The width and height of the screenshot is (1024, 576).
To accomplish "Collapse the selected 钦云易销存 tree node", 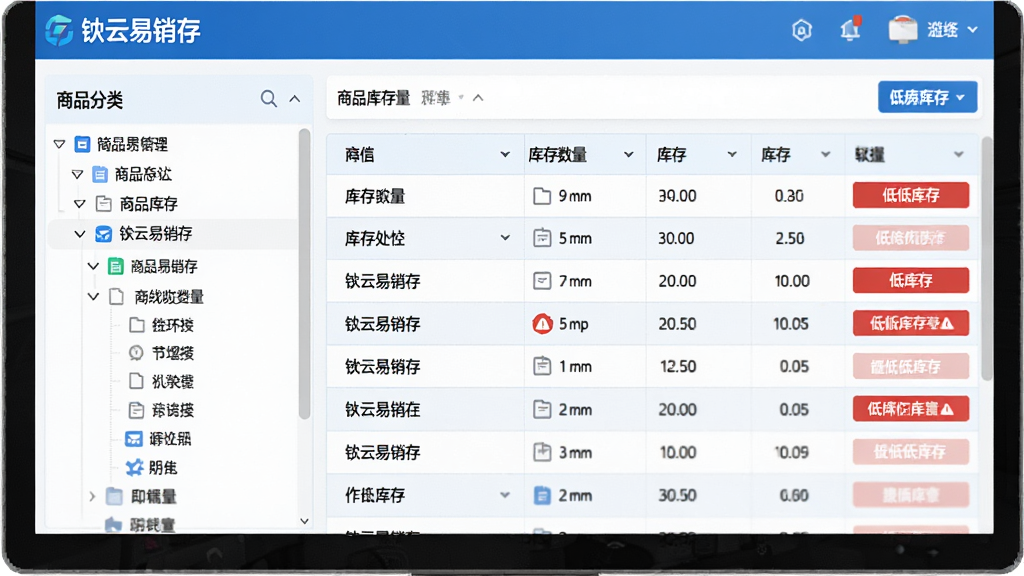I will (x=80, y=234).
